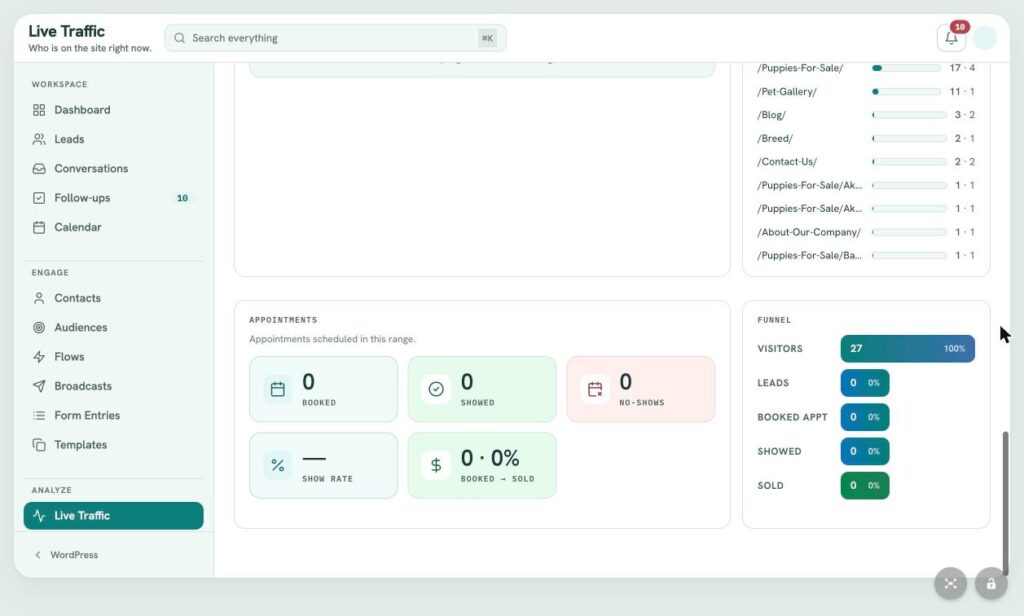Open the user avatar circle

pyautogui.click(x=985, y=38)
